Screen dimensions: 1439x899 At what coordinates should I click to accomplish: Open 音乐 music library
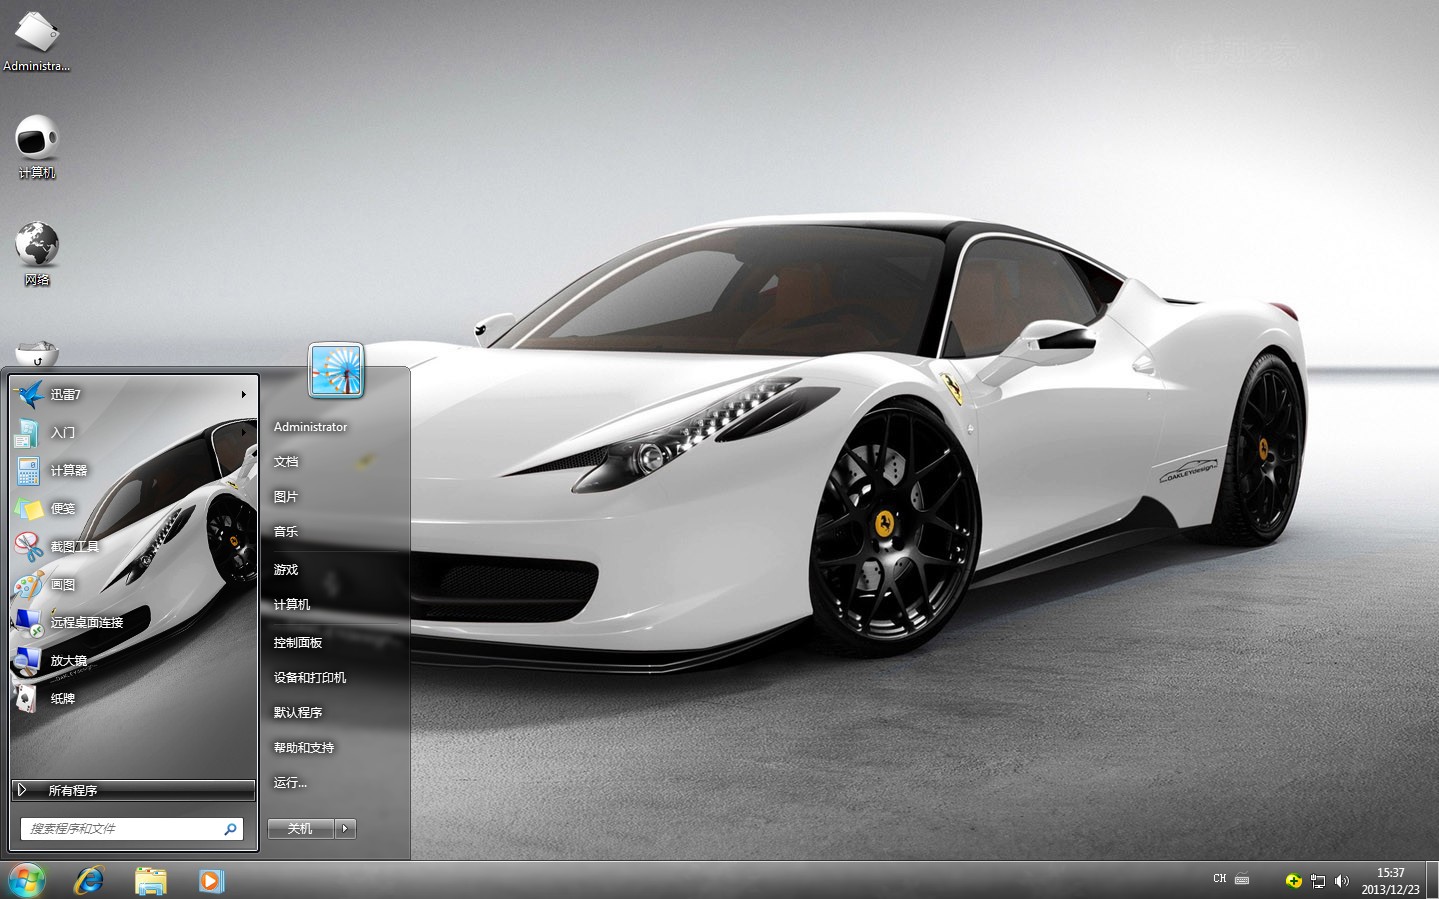(286, 532)
